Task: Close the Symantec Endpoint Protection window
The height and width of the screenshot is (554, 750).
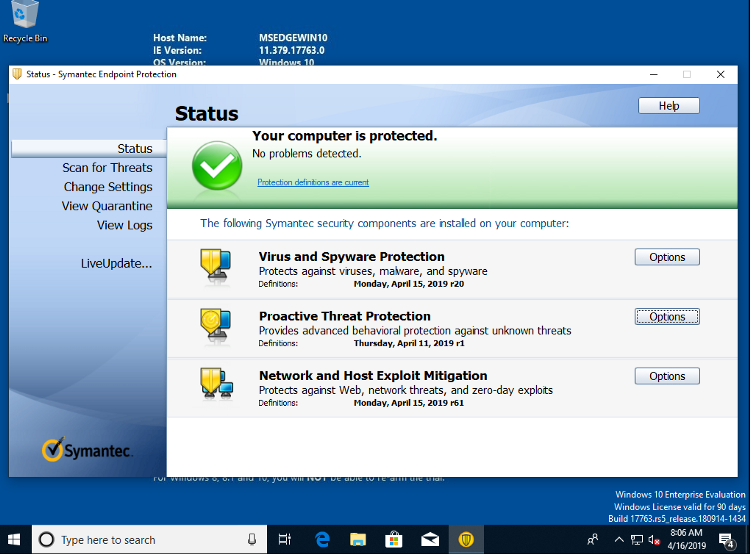Action: click(x=720, y=74)
